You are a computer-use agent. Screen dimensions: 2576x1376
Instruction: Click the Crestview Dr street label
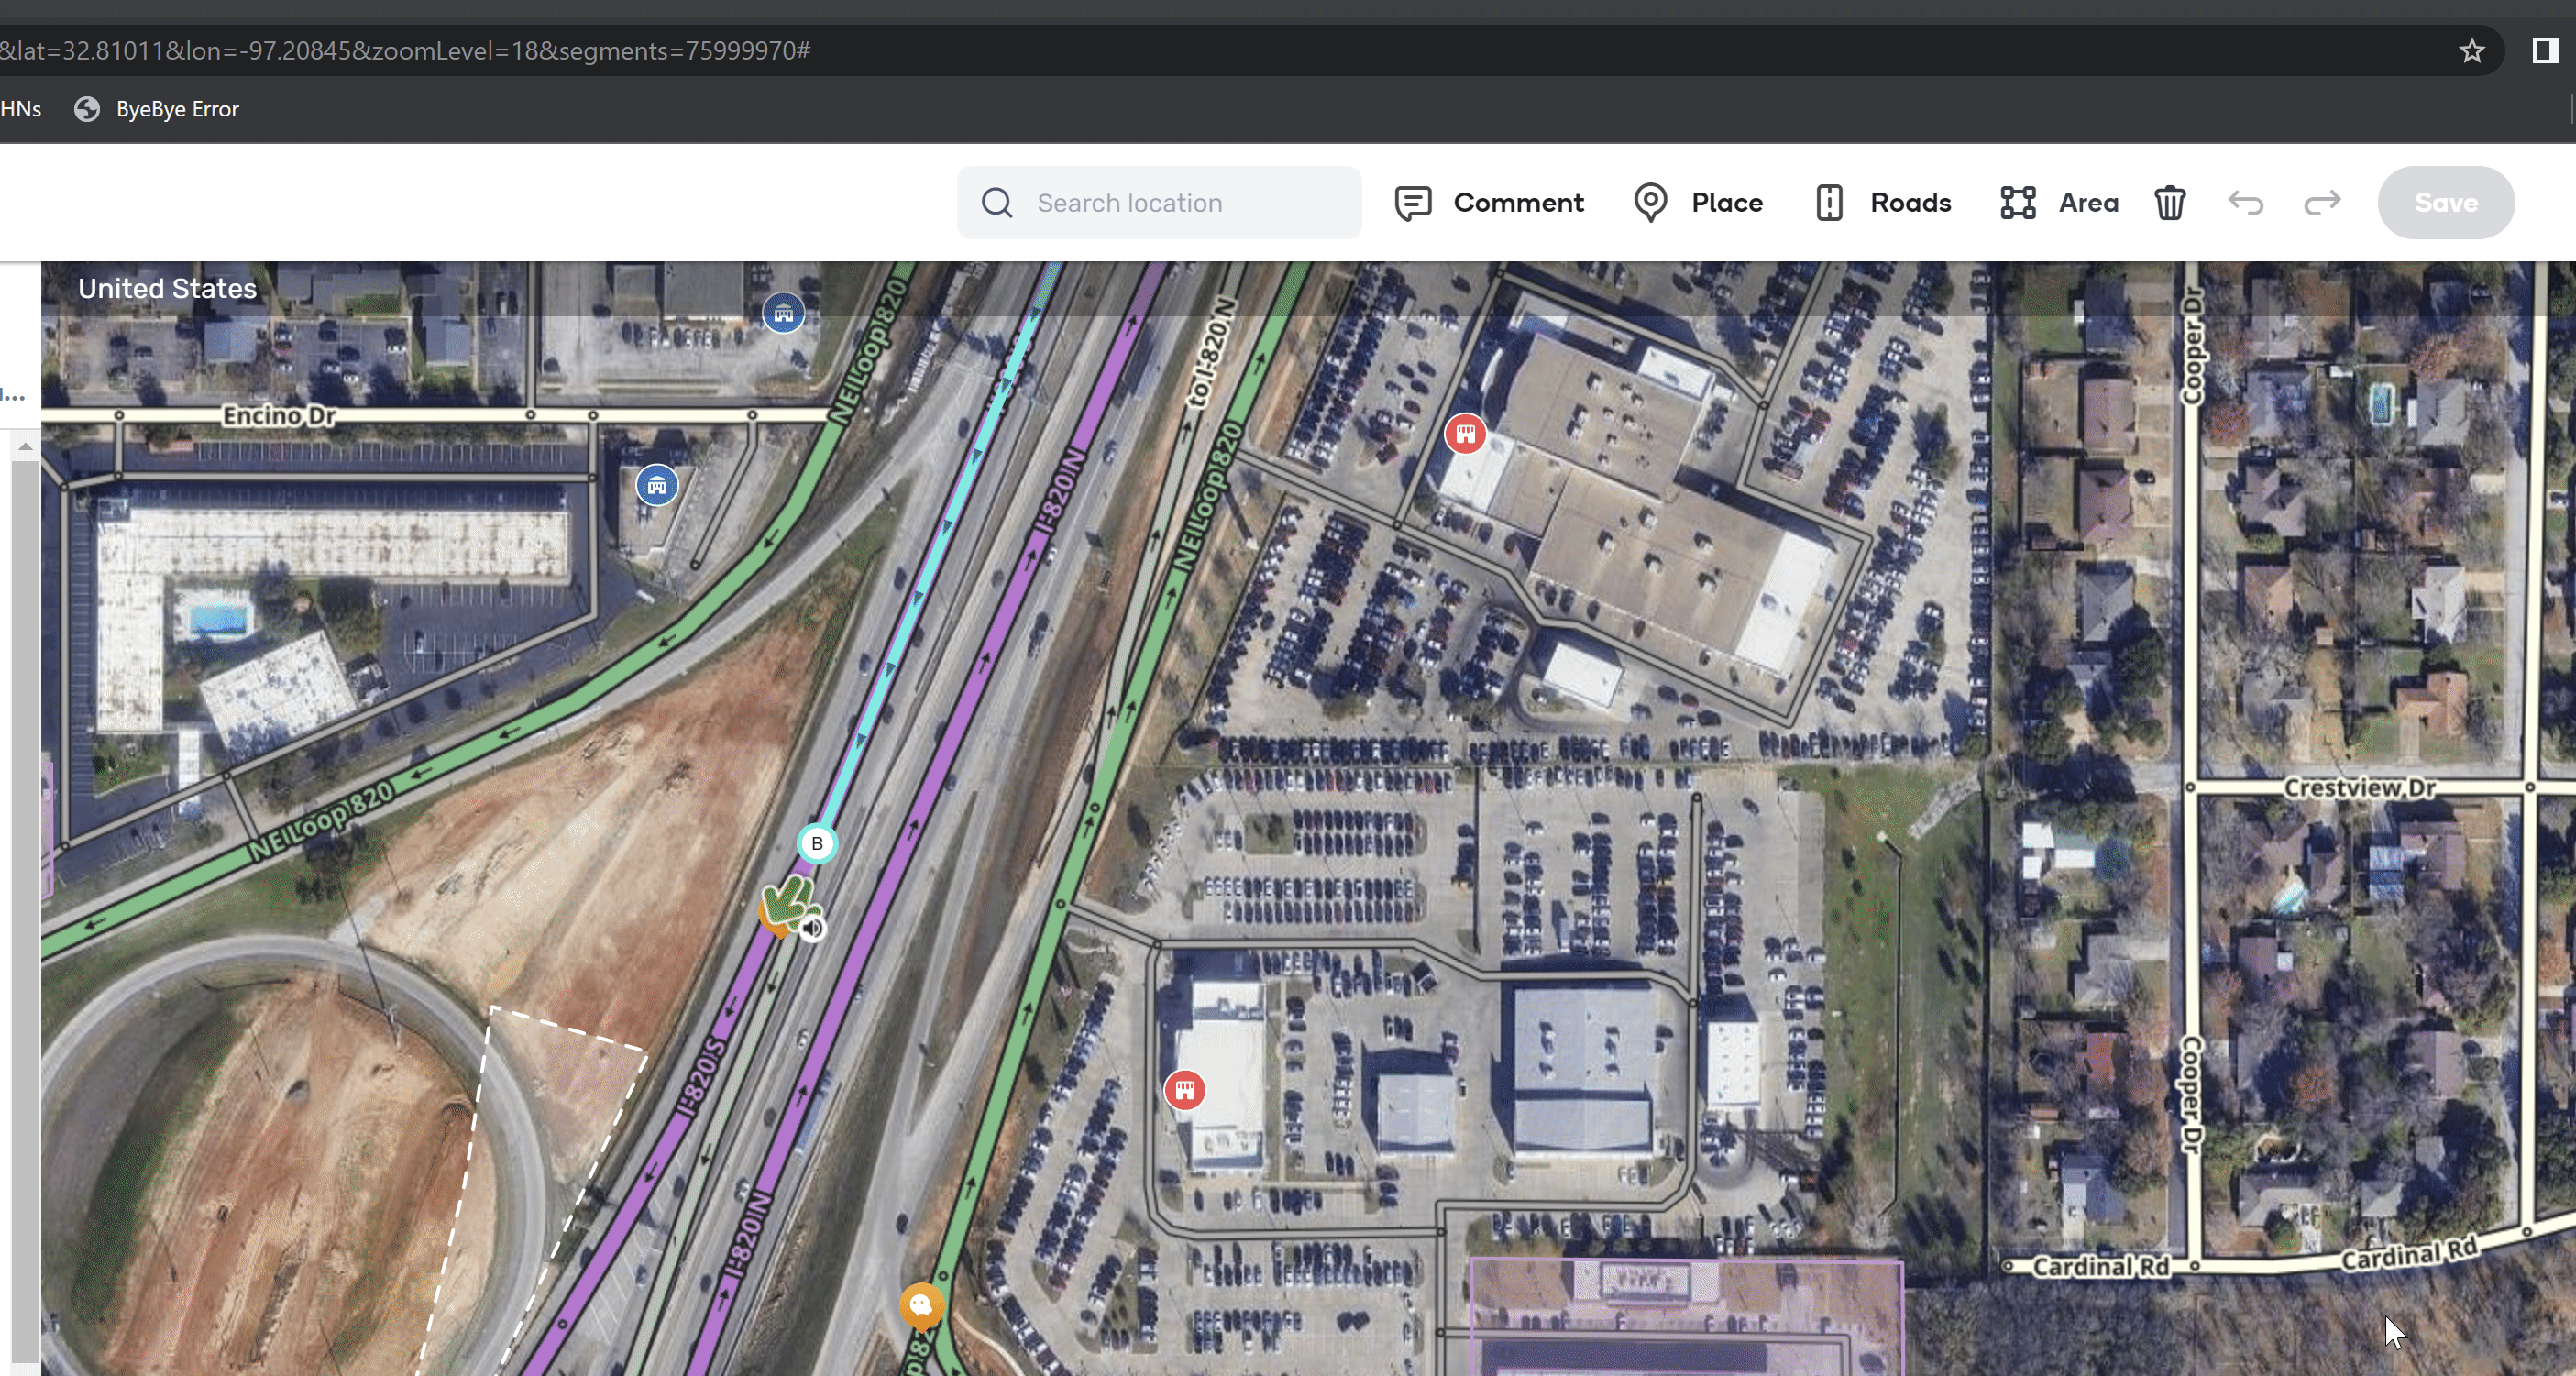pos(2359,788)
